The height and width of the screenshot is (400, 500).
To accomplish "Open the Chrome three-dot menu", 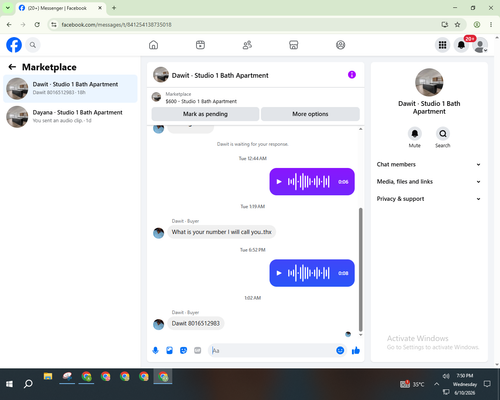I will 491,25.
